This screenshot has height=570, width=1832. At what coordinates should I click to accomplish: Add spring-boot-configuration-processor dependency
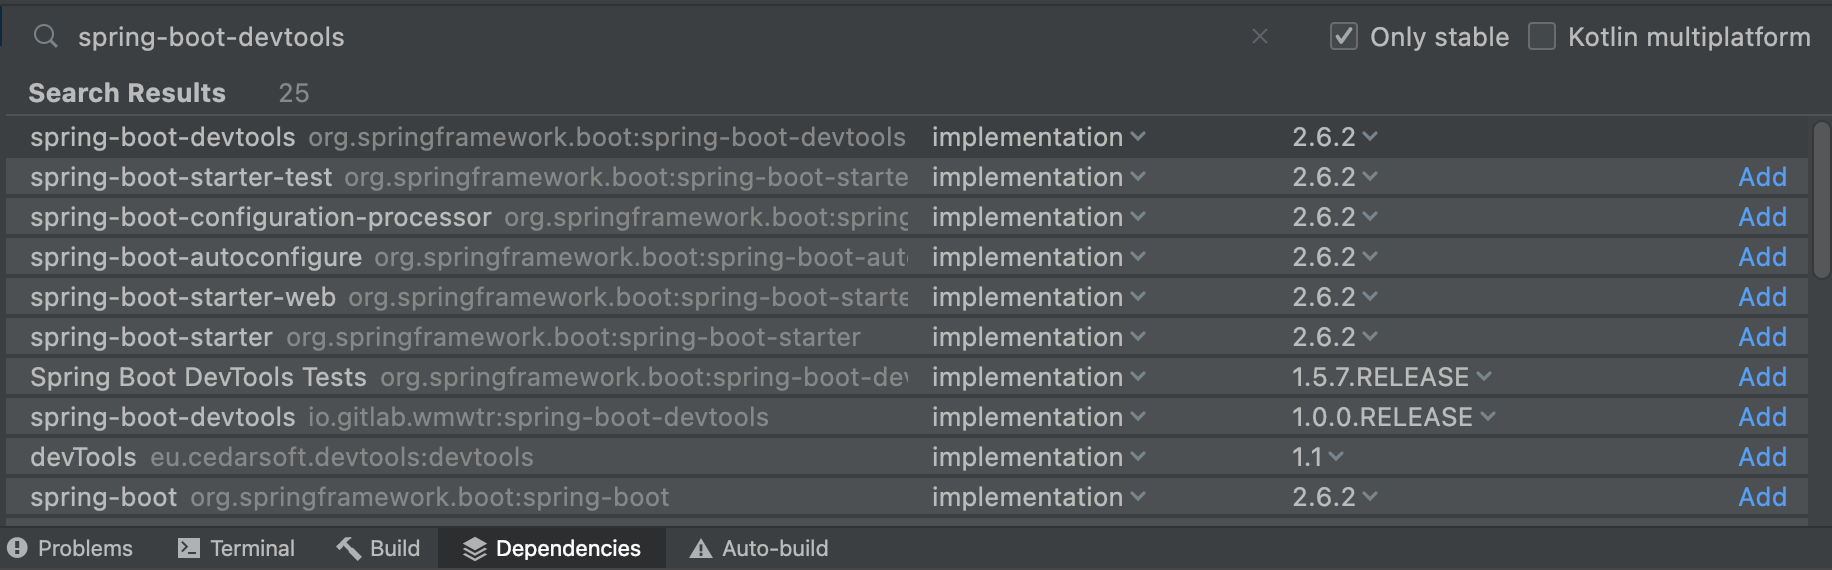pos(1762,217)
